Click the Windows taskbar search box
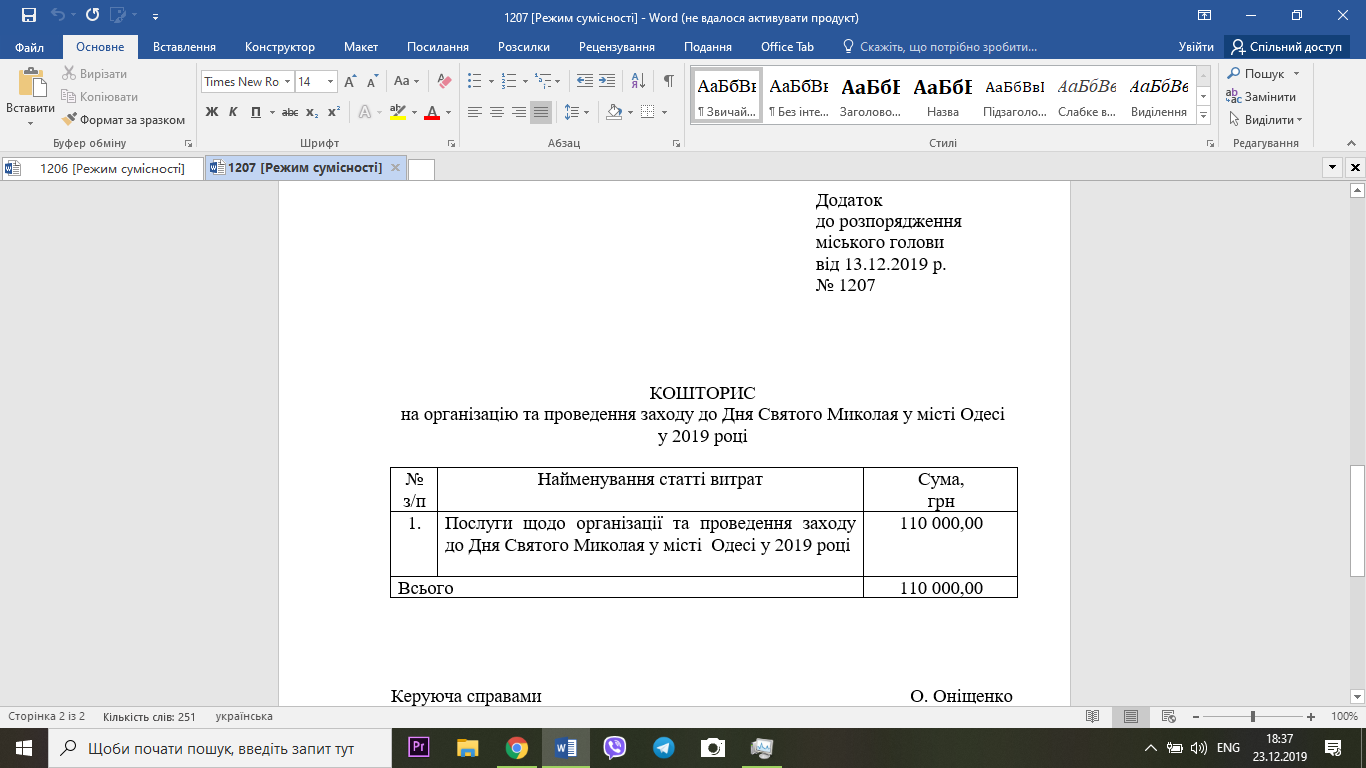The height and width of the screenshot is (768, 1366). (x=220, y=747)
